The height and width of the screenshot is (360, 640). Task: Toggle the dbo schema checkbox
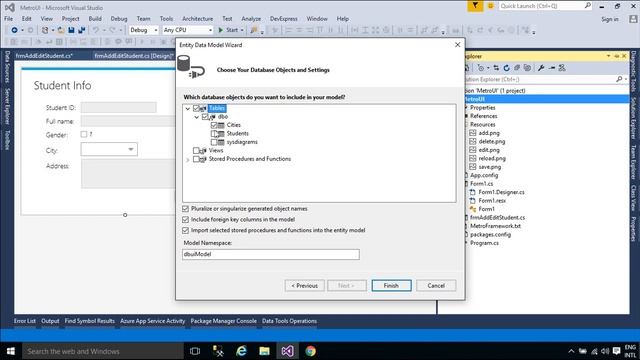click(205, 117)
